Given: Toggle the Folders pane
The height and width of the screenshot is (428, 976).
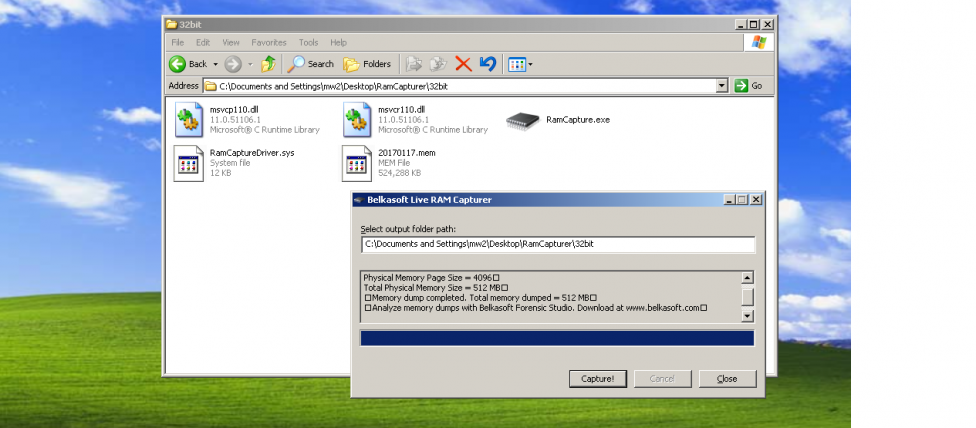Looking at the screenshot, I should (367, 64).
